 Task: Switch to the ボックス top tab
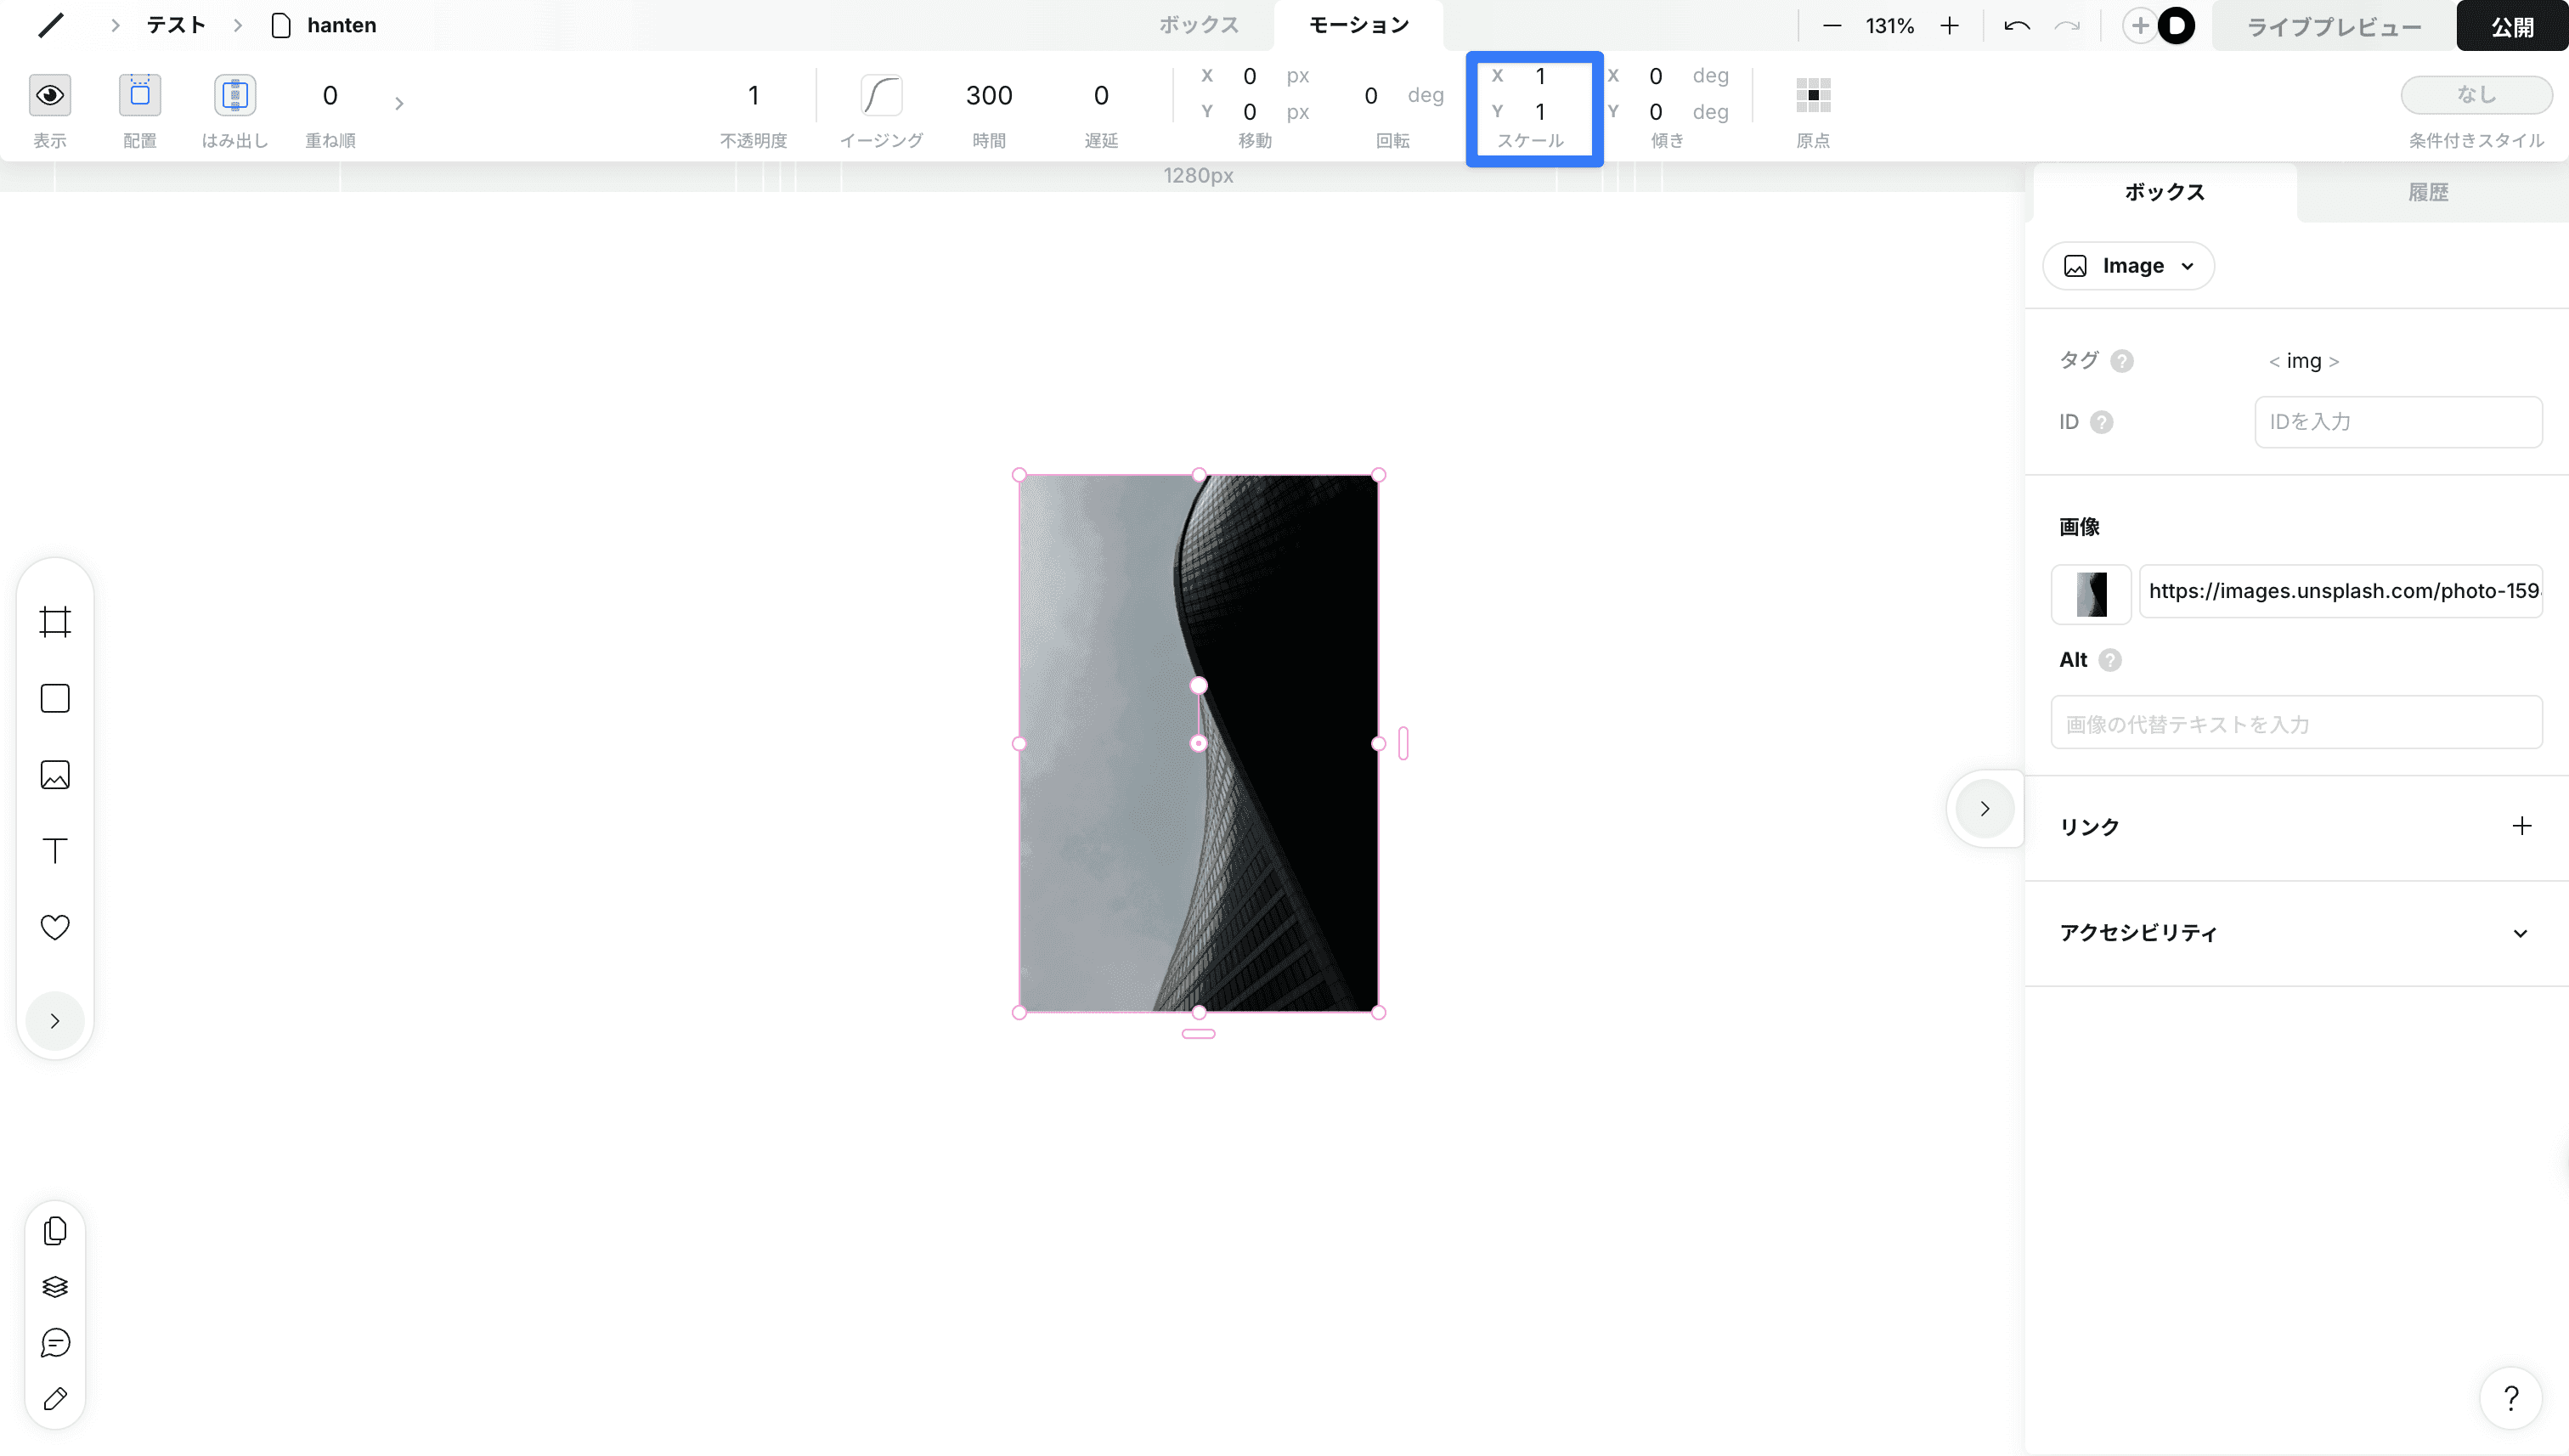pos(1198,25)
